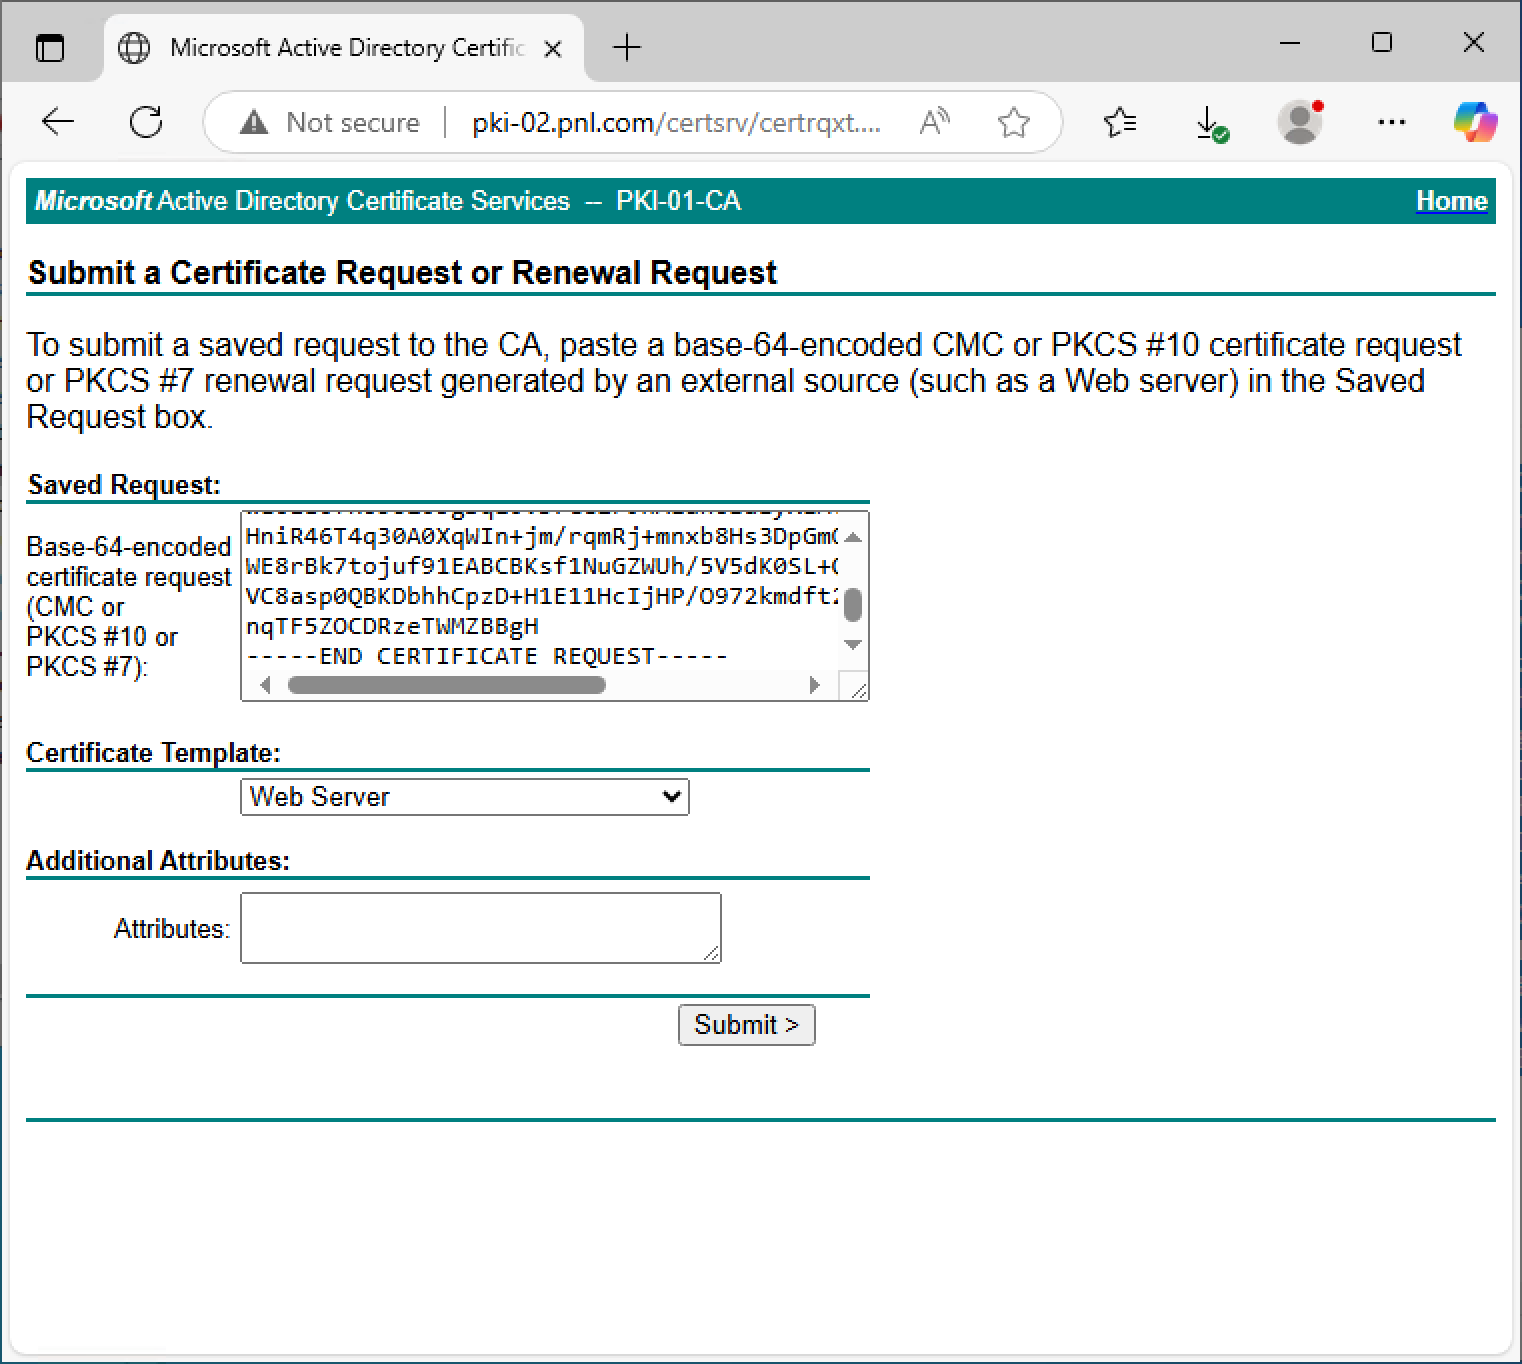
Task: Maximize the browser window
Action: tap(1382, 43)
